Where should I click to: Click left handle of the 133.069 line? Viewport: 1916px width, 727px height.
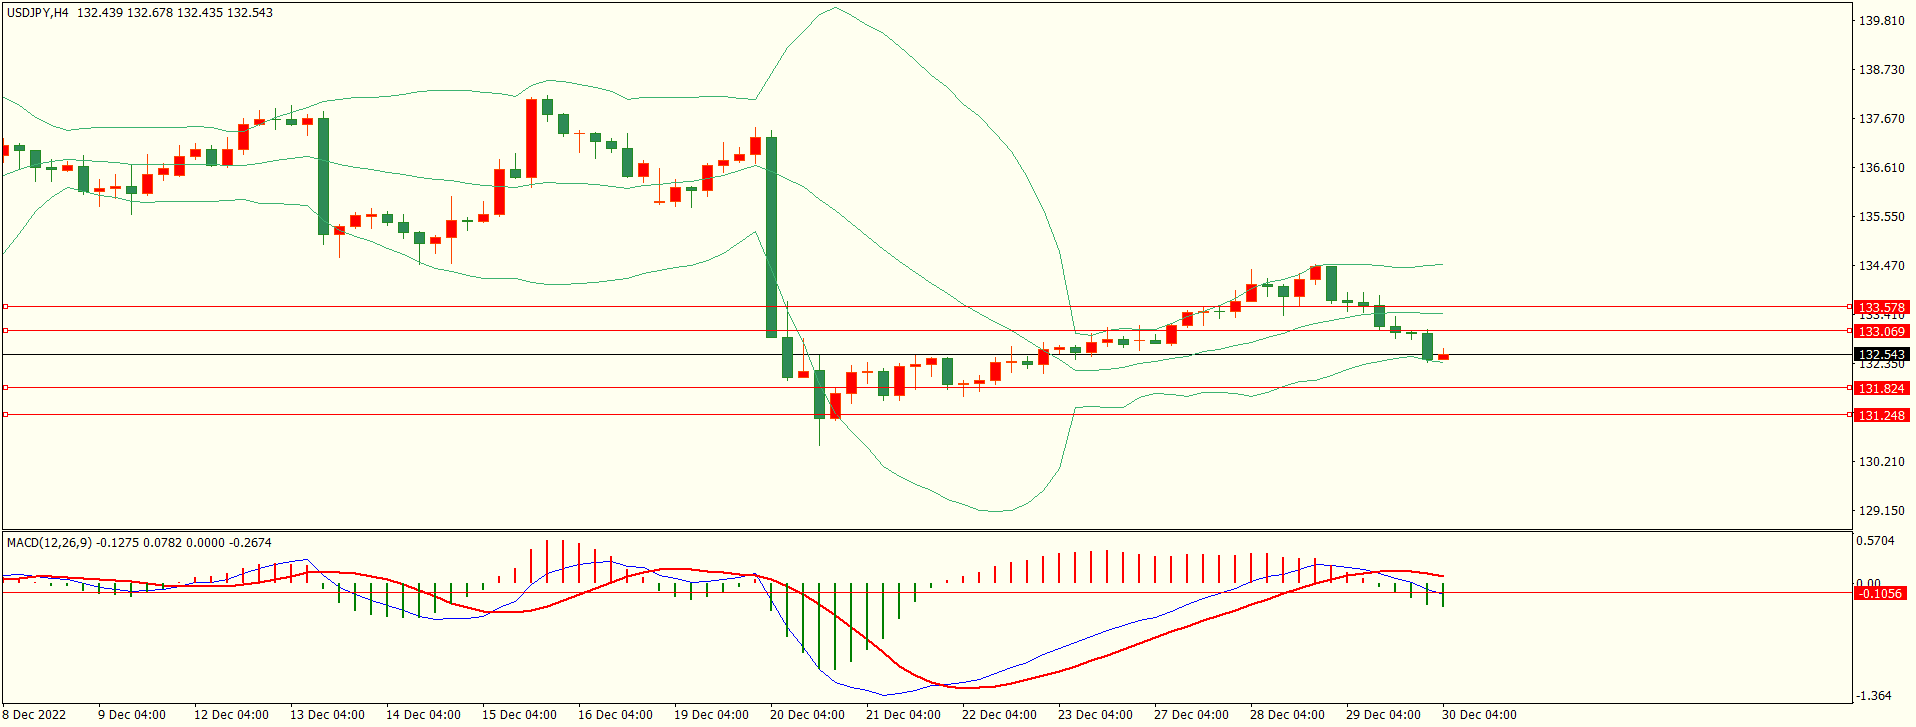coord(5,330)
